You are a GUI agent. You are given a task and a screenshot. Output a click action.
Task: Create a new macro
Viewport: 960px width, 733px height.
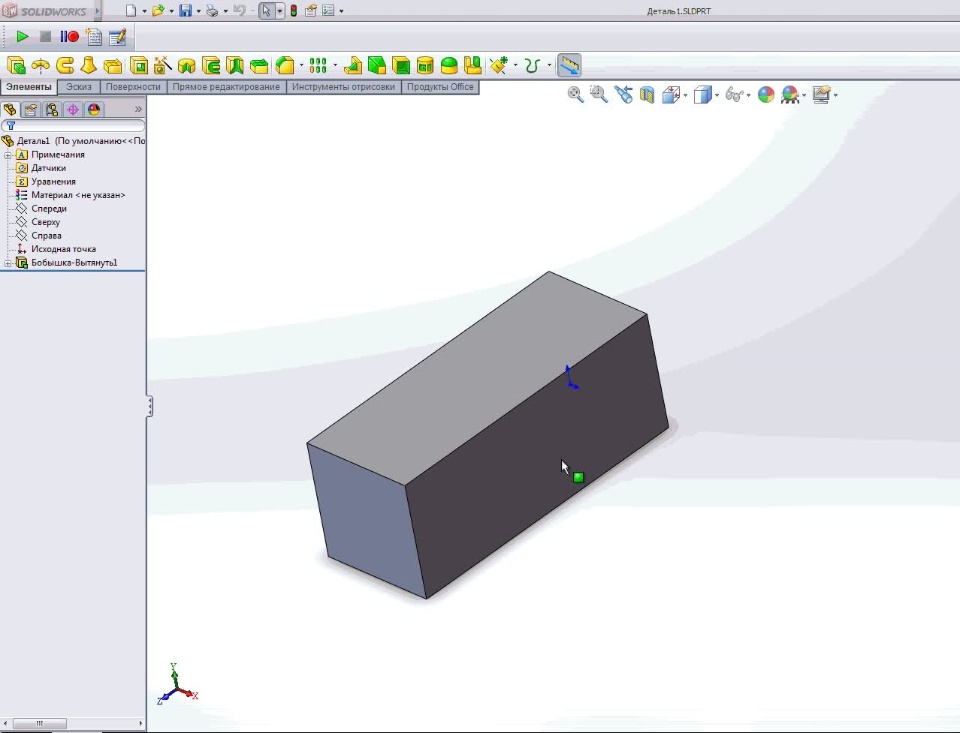[x=94, y=37]
